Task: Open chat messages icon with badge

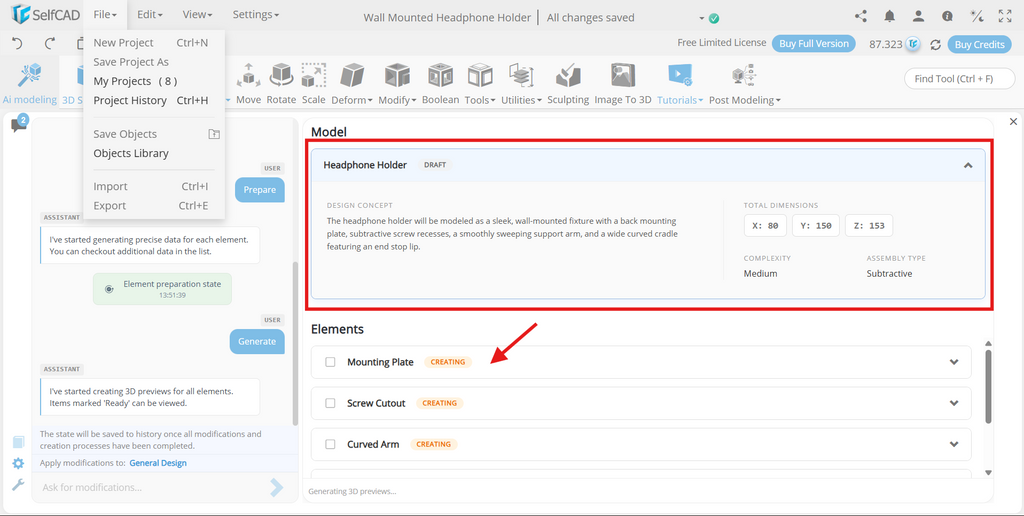Action: pyautogui.click(x=19, y=123)
